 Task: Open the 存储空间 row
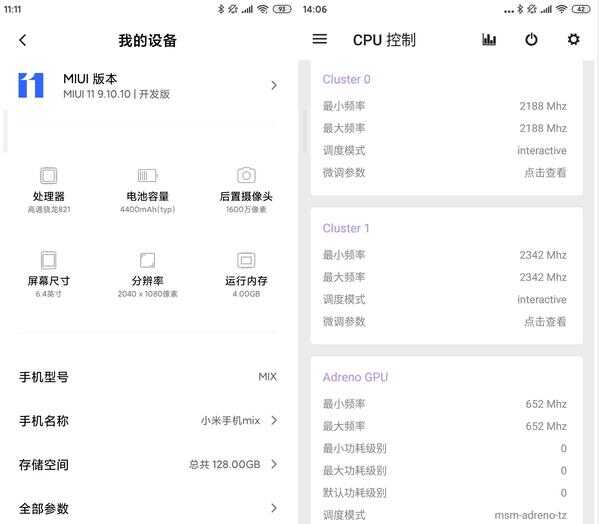[149, 464]
